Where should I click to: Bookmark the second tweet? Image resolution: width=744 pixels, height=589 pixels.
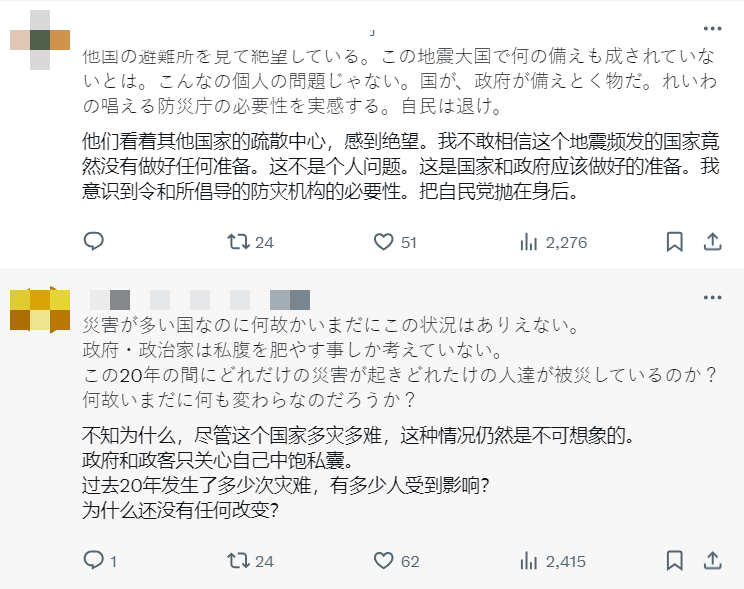click(675, 561)
